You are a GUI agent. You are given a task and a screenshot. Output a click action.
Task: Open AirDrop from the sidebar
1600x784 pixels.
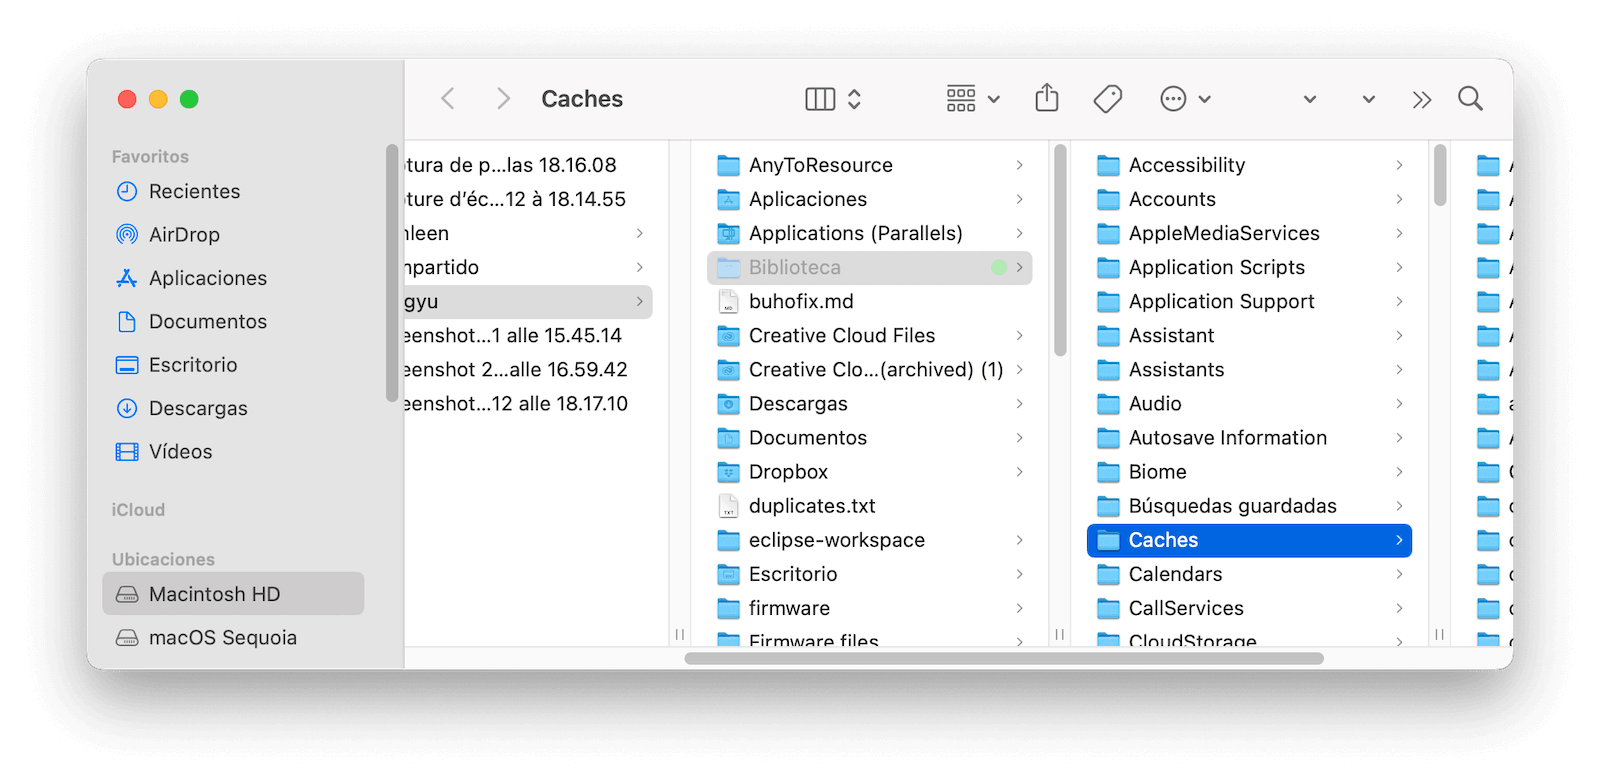click(184, 235)
